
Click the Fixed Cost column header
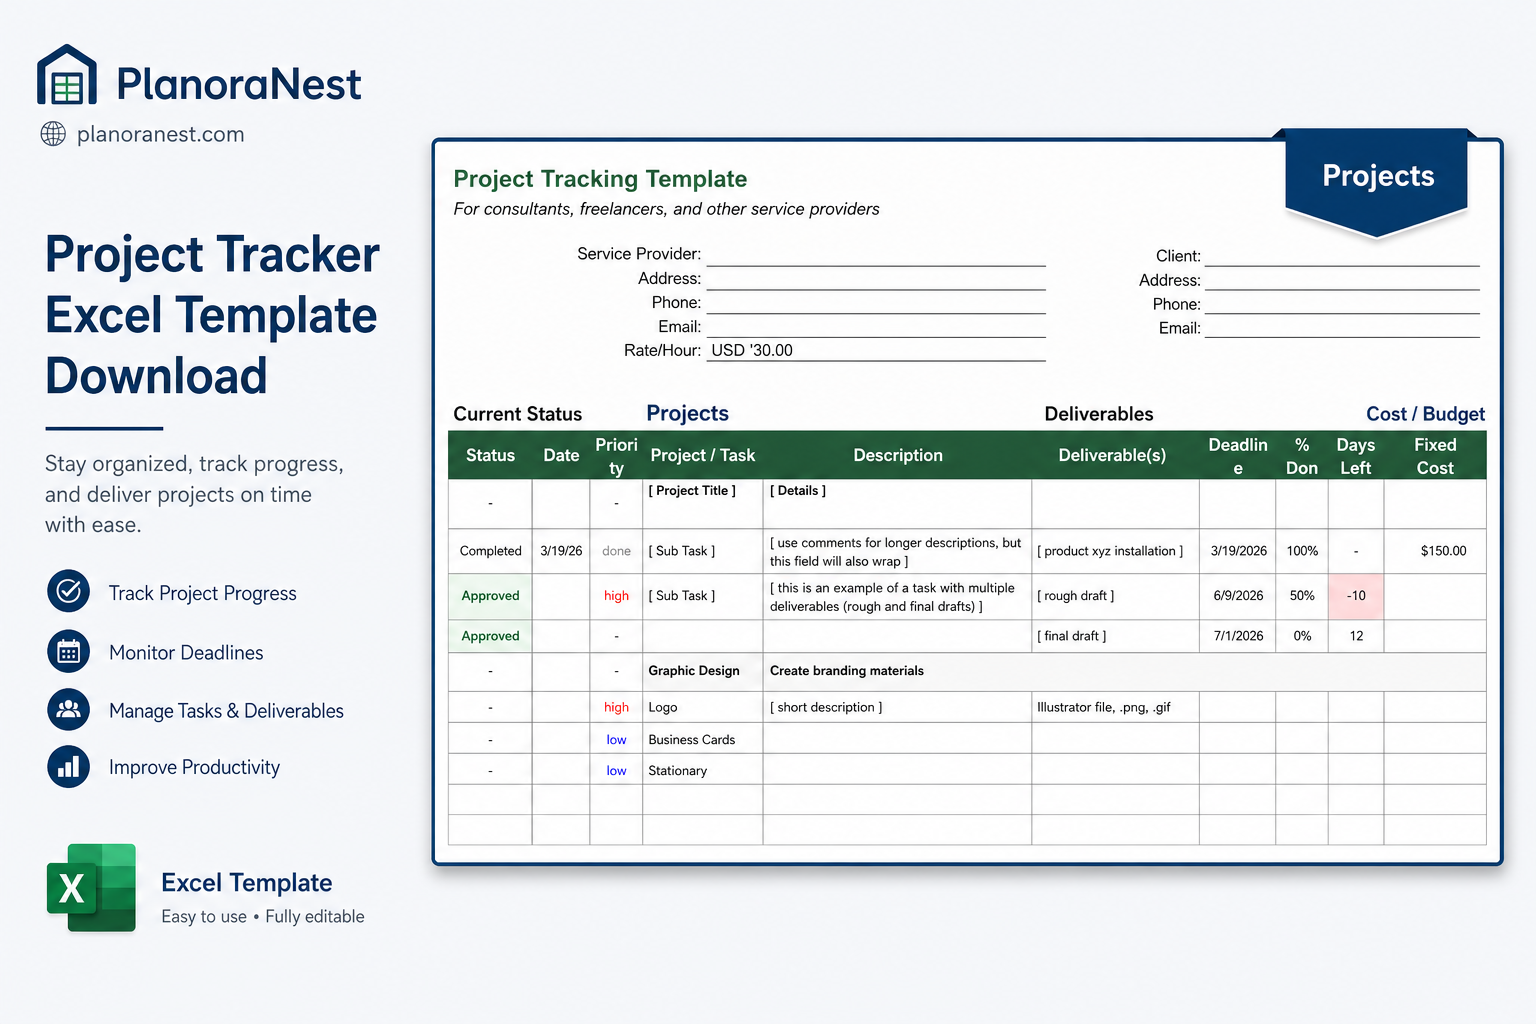click(1435, 456)
